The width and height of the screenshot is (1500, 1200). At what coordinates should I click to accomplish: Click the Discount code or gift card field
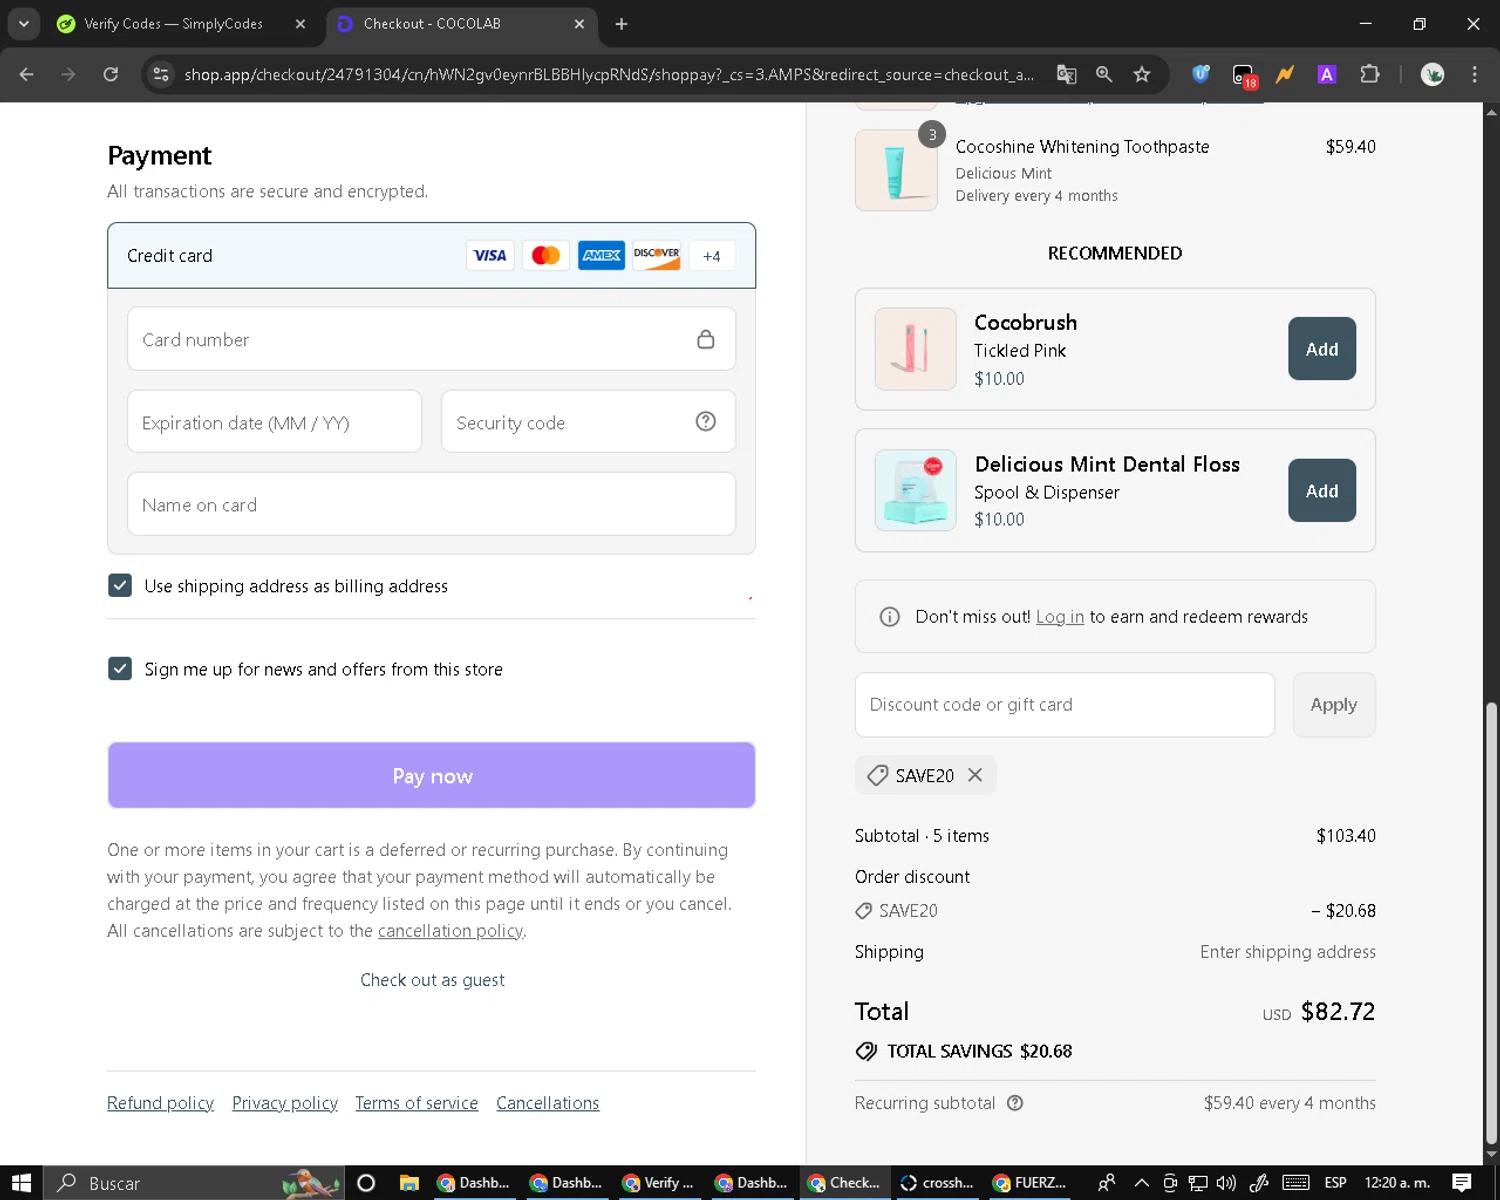click(1064, 705)
